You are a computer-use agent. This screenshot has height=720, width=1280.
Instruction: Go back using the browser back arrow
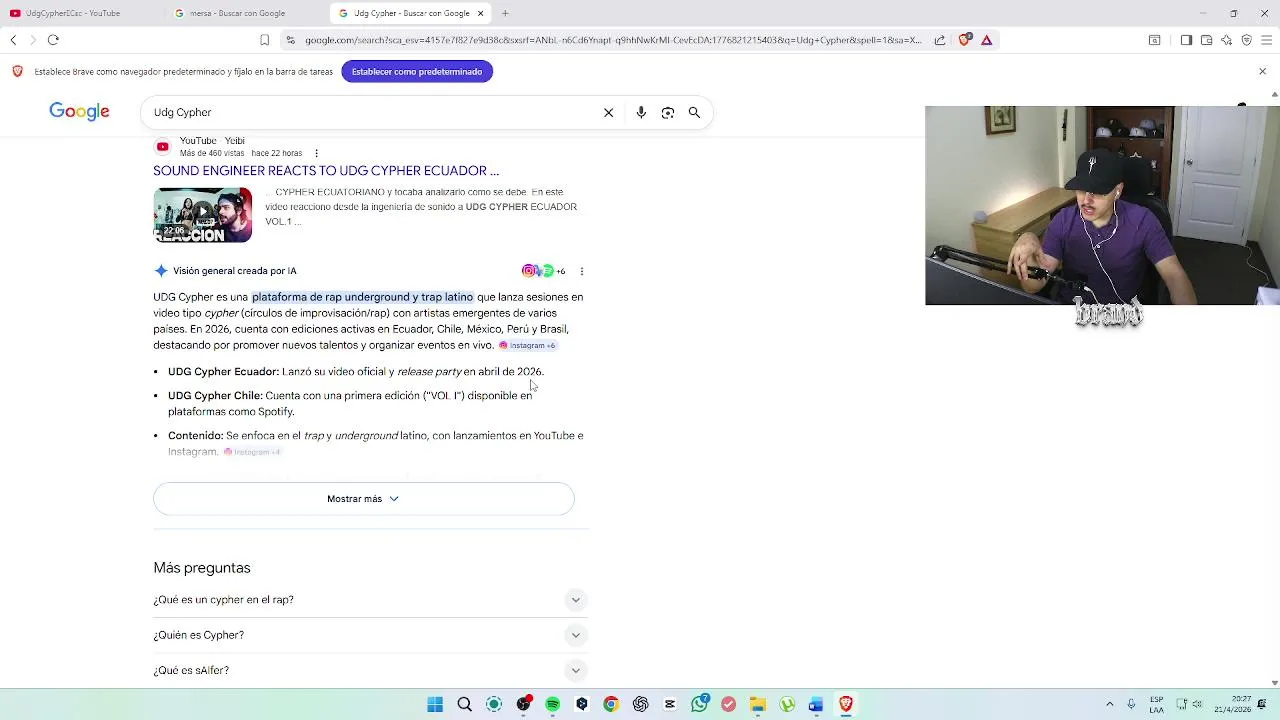click(13, 40)
